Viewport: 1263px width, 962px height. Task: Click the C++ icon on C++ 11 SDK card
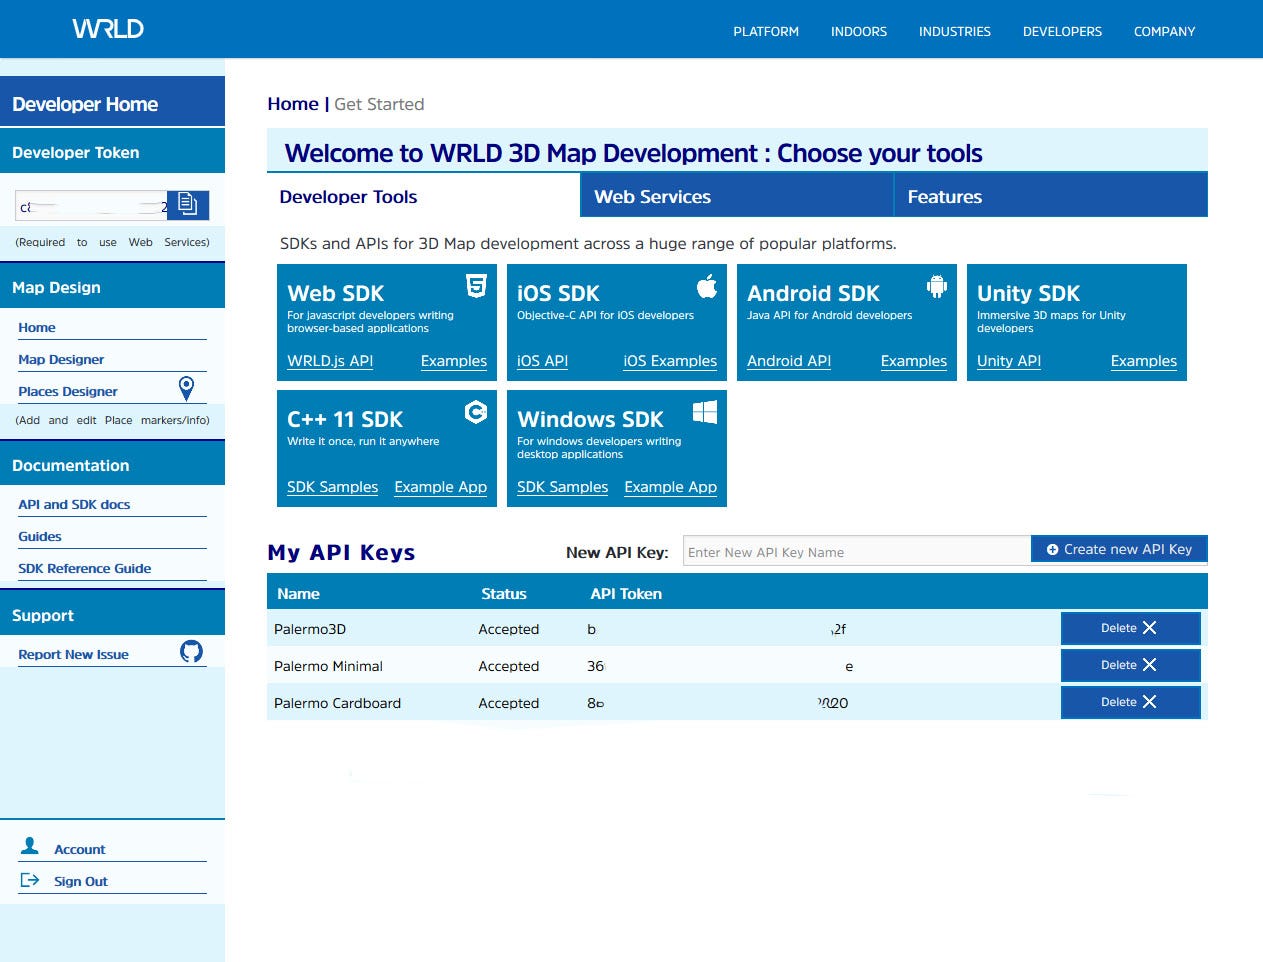pos(476,411)
